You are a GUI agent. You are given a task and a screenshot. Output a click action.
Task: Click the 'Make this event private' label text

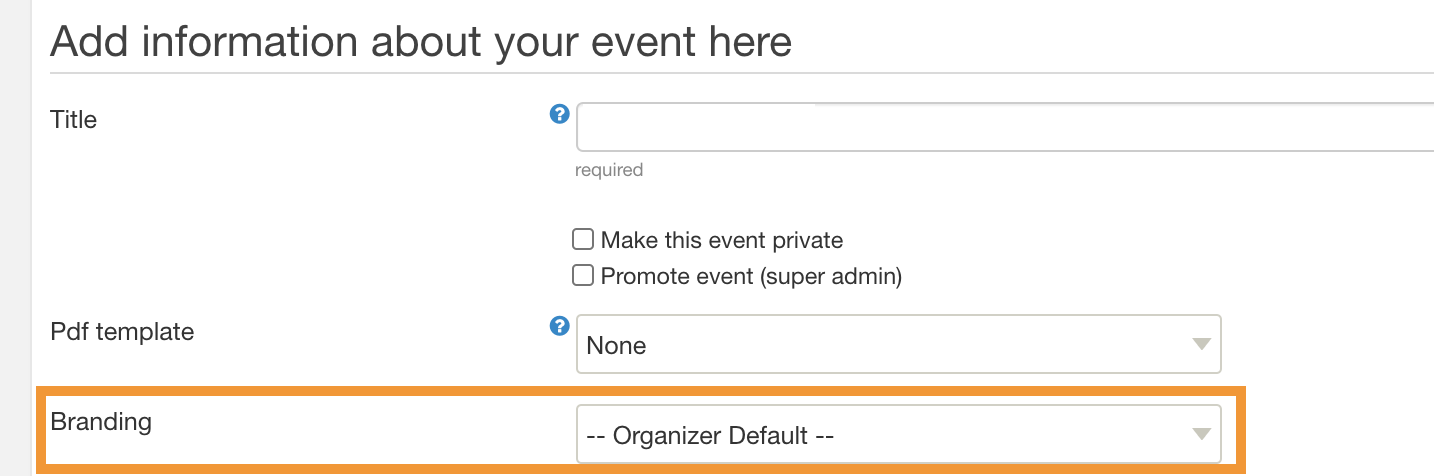tap(722, 241)
